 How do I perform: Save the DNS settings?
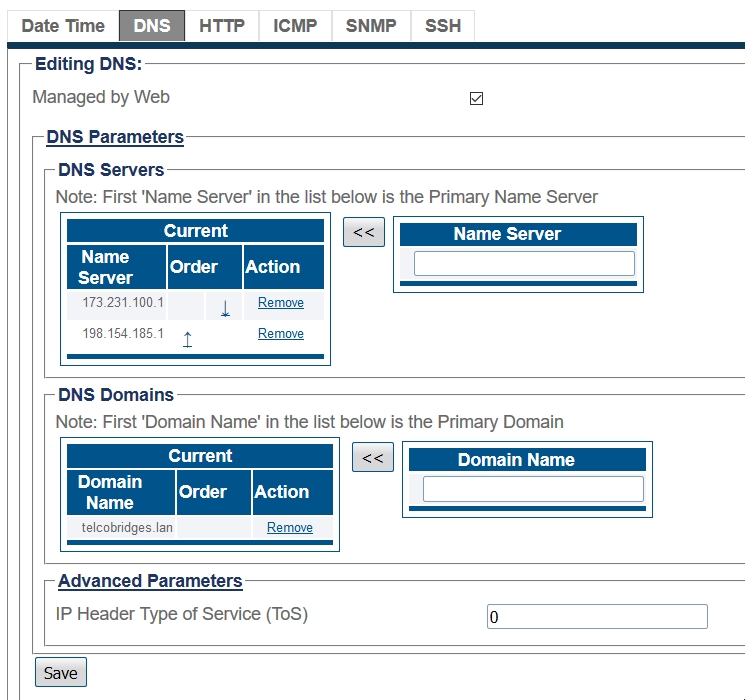click(x=61, y=673)
